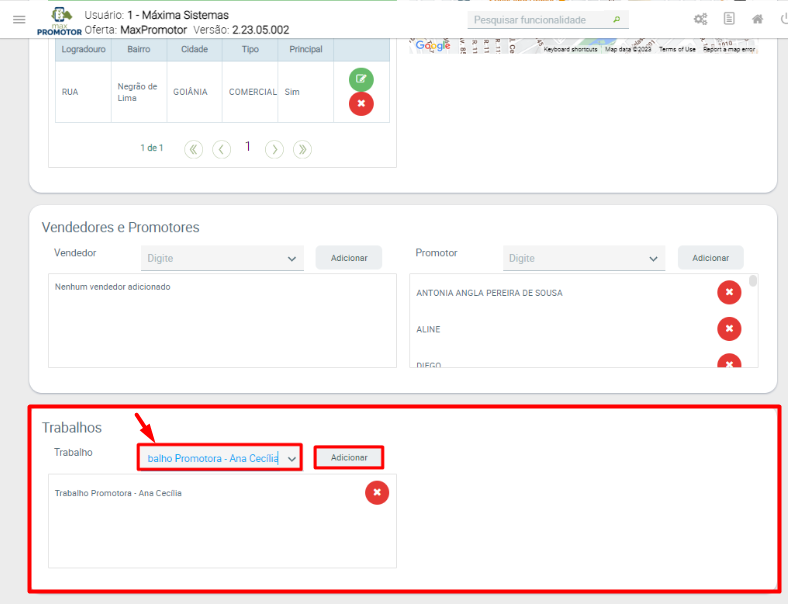Click page number 1
The height and width of the screenshot is (604, 788).
248,146
